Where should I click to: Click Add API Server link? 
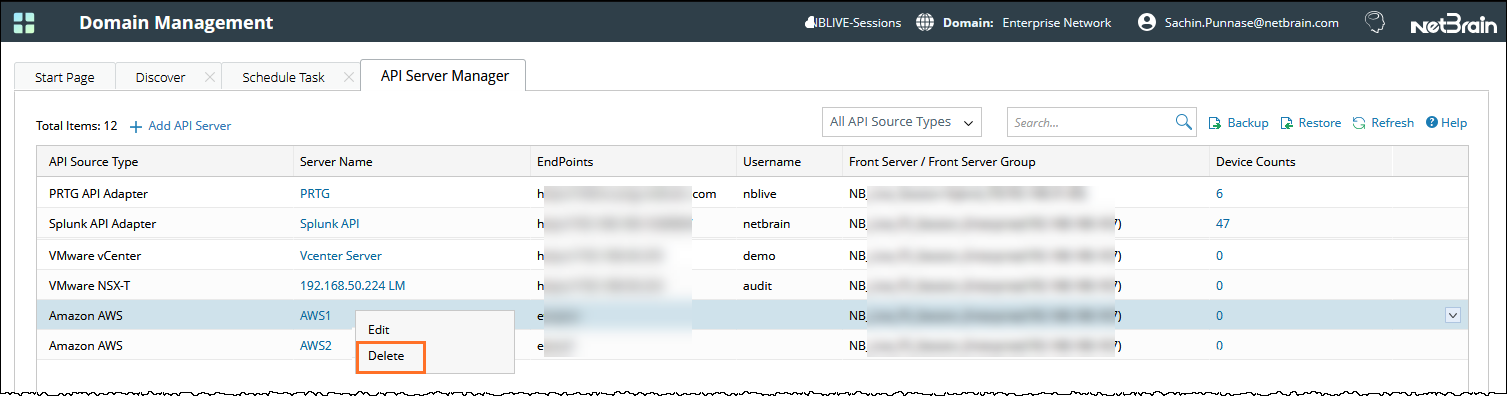click(180, 126)
